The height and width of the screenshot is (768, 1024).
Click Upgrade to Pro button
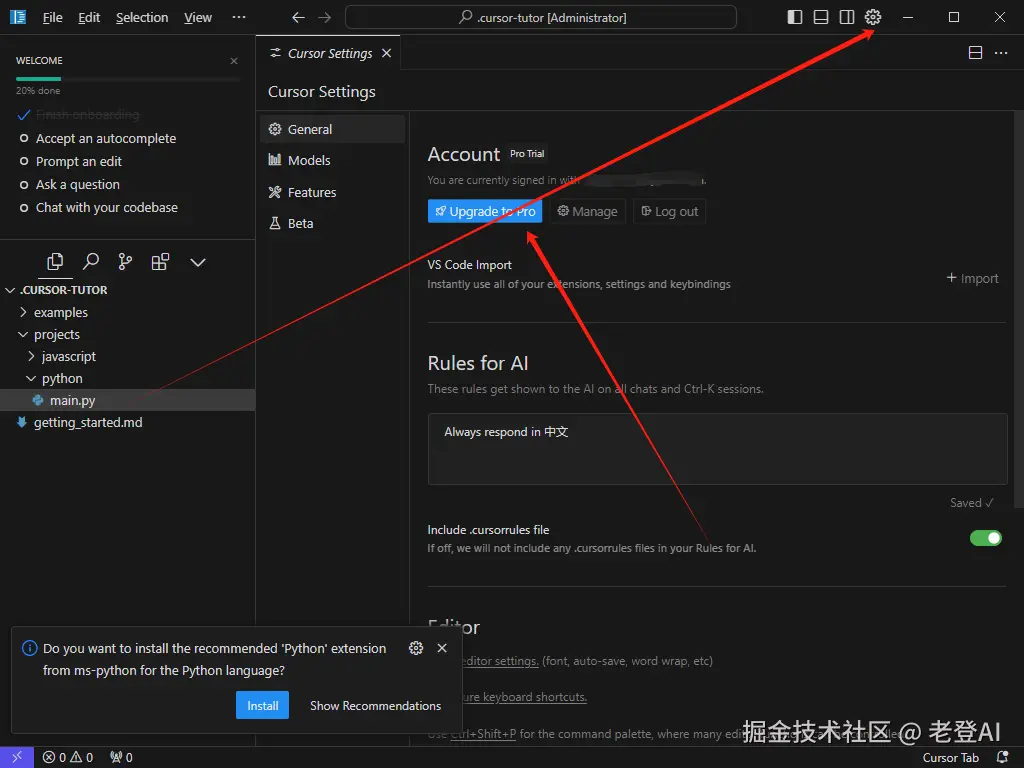485,211
